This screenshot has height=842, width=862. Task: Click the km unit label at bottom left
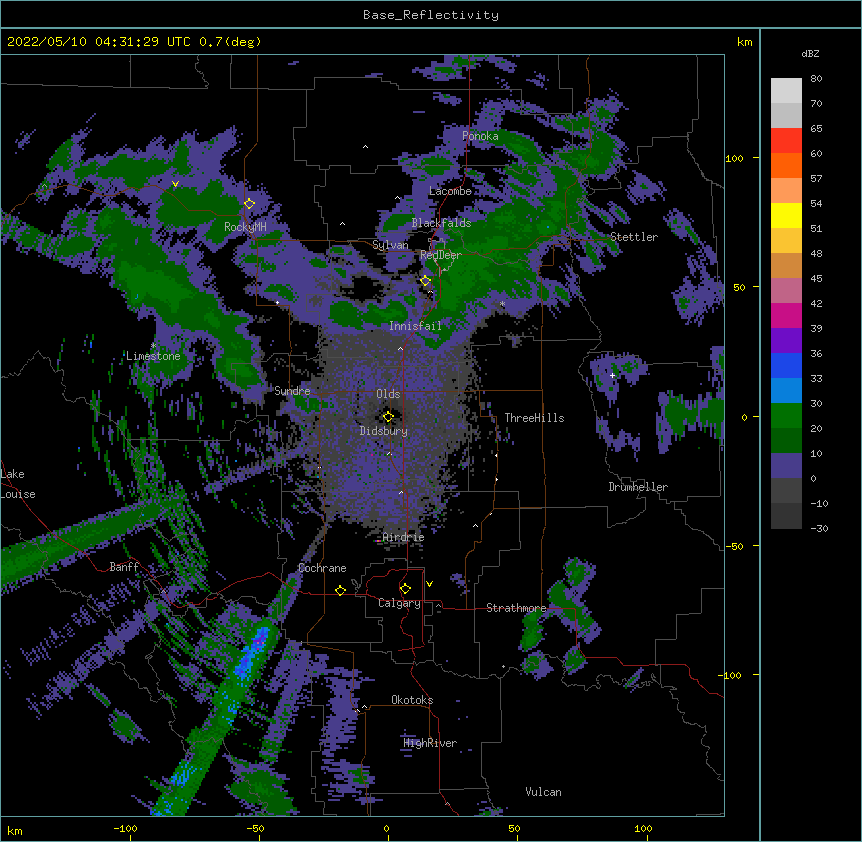tap(15, 830)
